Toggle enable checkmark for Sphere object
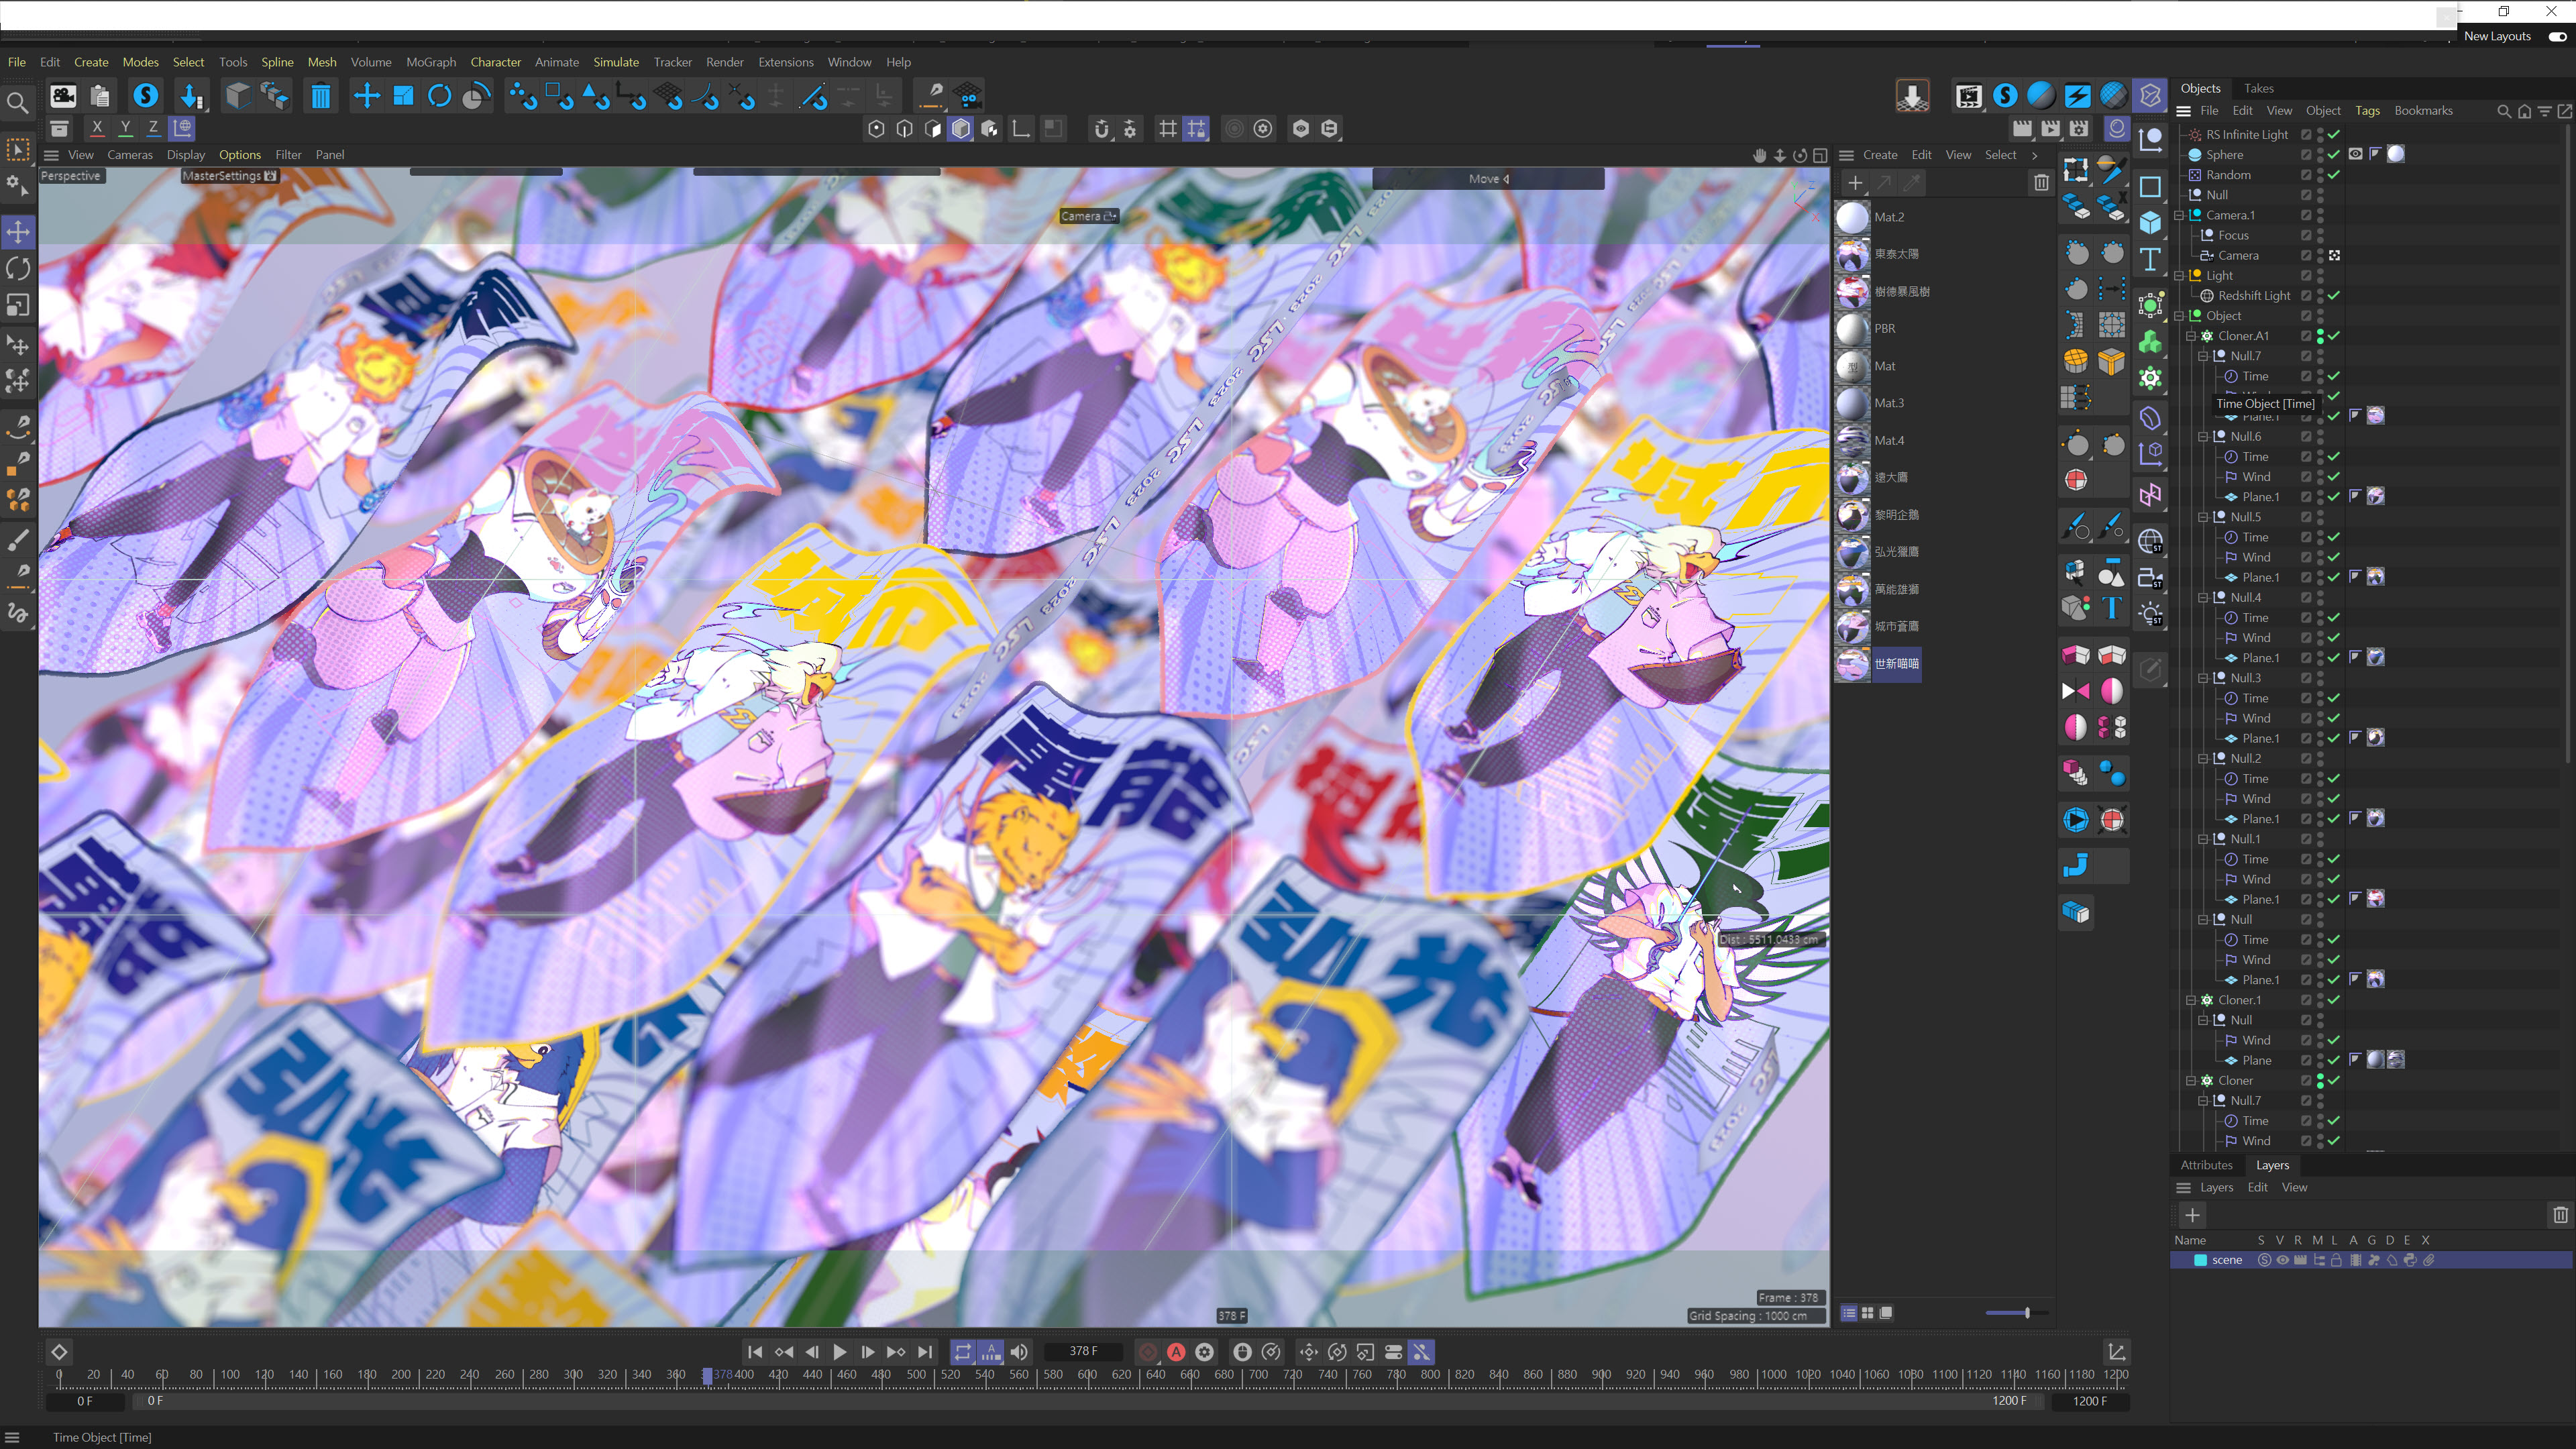2576x1449 pixels. [2334, 154]
